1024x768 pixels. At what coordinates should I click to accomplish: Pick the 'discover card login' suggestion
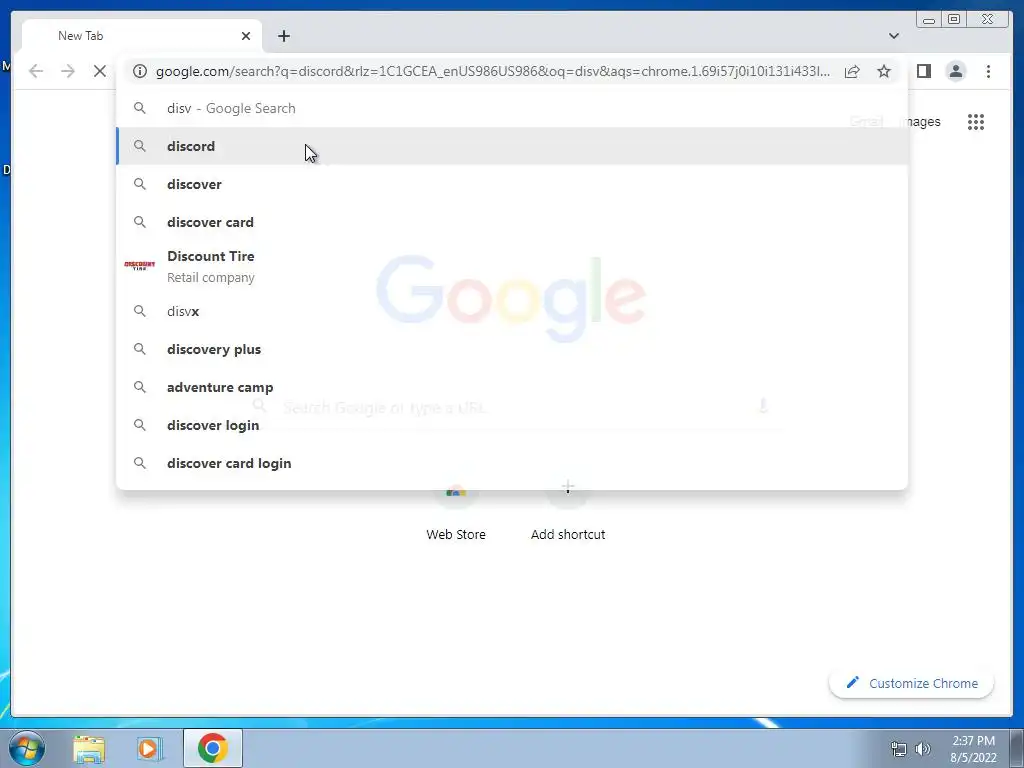pyautogui.click(x=512, y=463)
